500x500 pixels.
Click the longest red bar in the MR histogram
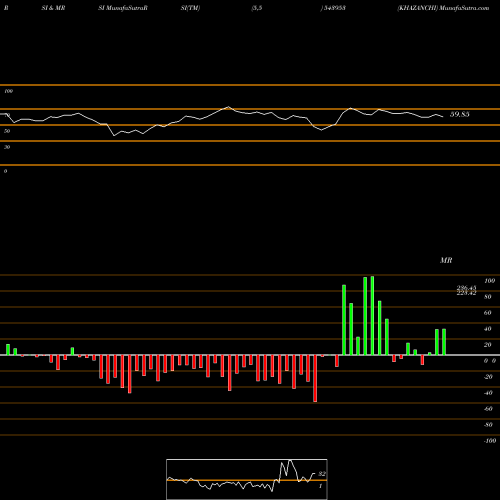(x=315, y=378)
